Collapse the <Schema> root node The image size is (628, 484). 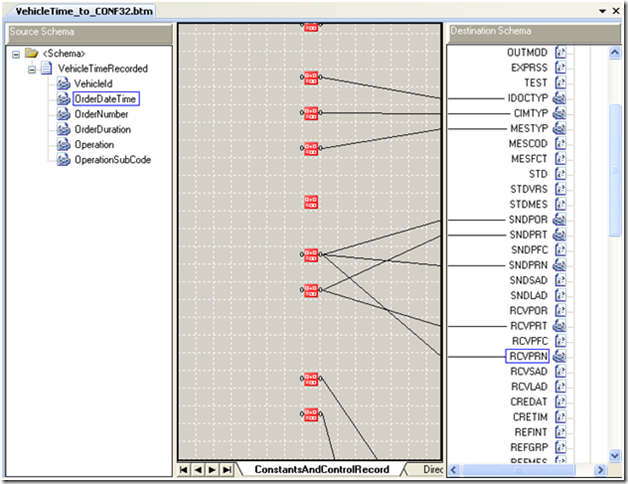pos(16,54)
